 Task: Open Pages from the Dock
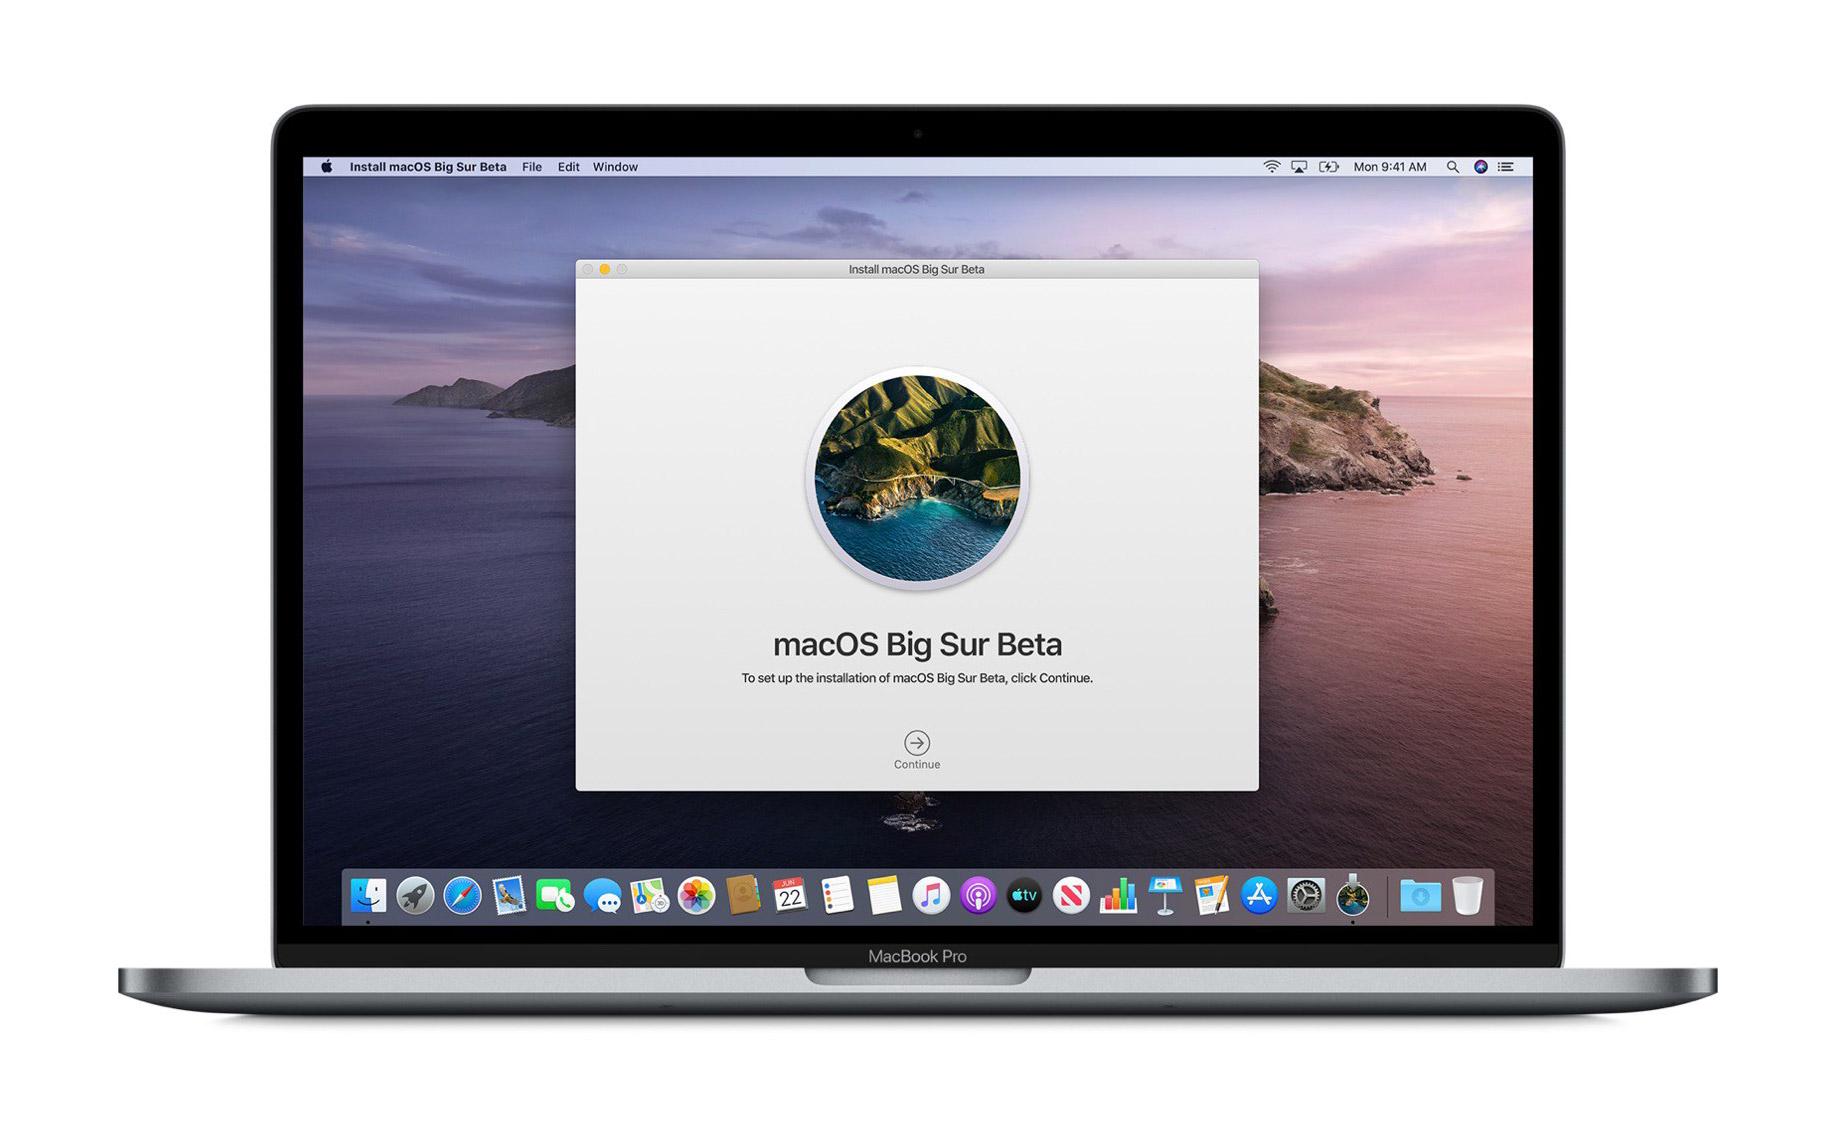[x=1212, y=895]
